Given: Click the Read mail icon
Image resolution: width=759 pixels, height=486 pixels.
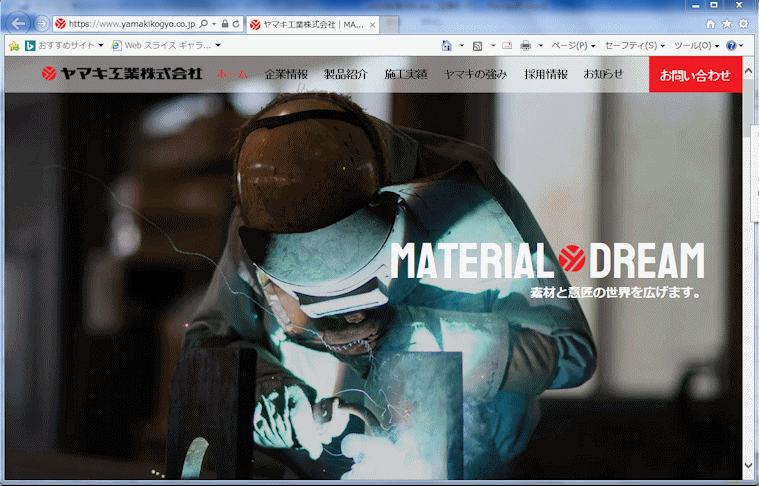Looking at the screenshot, I should point(507,46).
